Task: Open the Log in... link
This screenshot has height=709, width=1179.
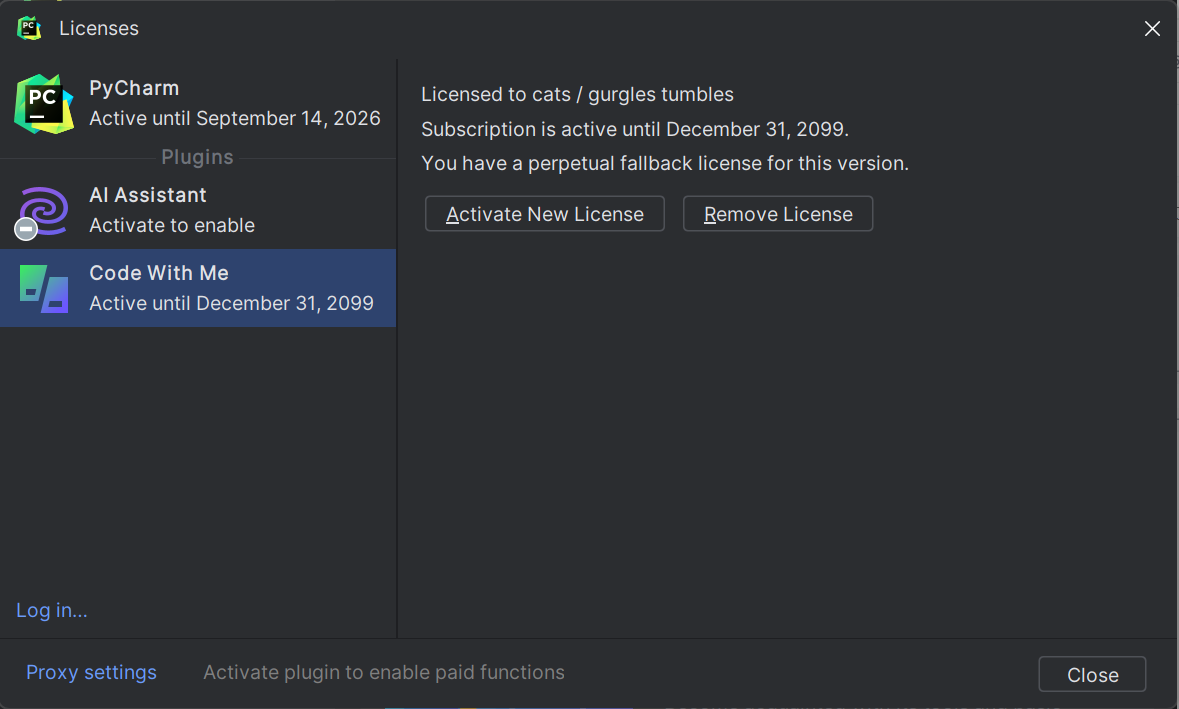Action: point(52,610)
